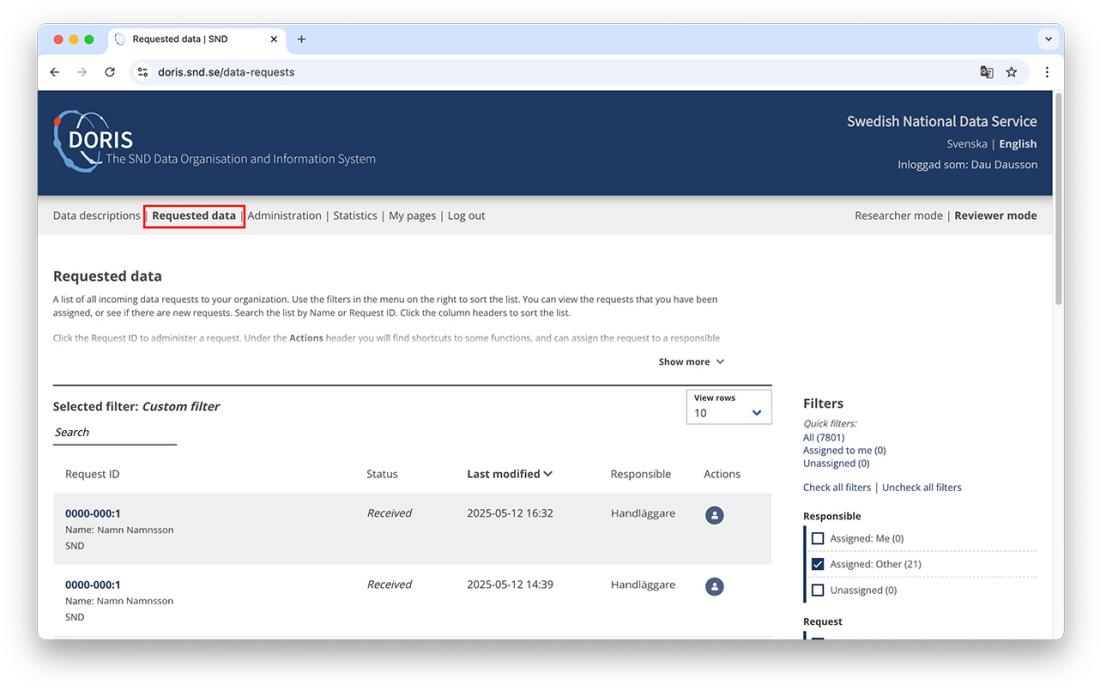Open the Data descriptions menu item
This screenshot has width=1100, height=691.
click(x=96, y=215)
